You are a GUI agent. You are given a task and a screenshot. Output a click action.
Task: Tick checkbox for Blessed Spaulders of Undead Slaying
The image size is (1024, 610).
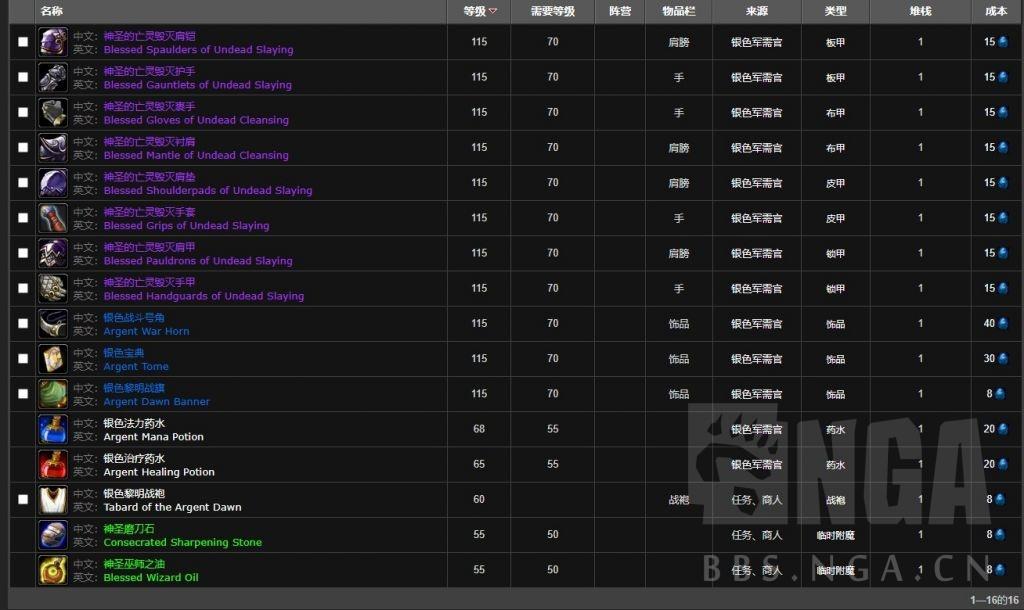point(23,42)
